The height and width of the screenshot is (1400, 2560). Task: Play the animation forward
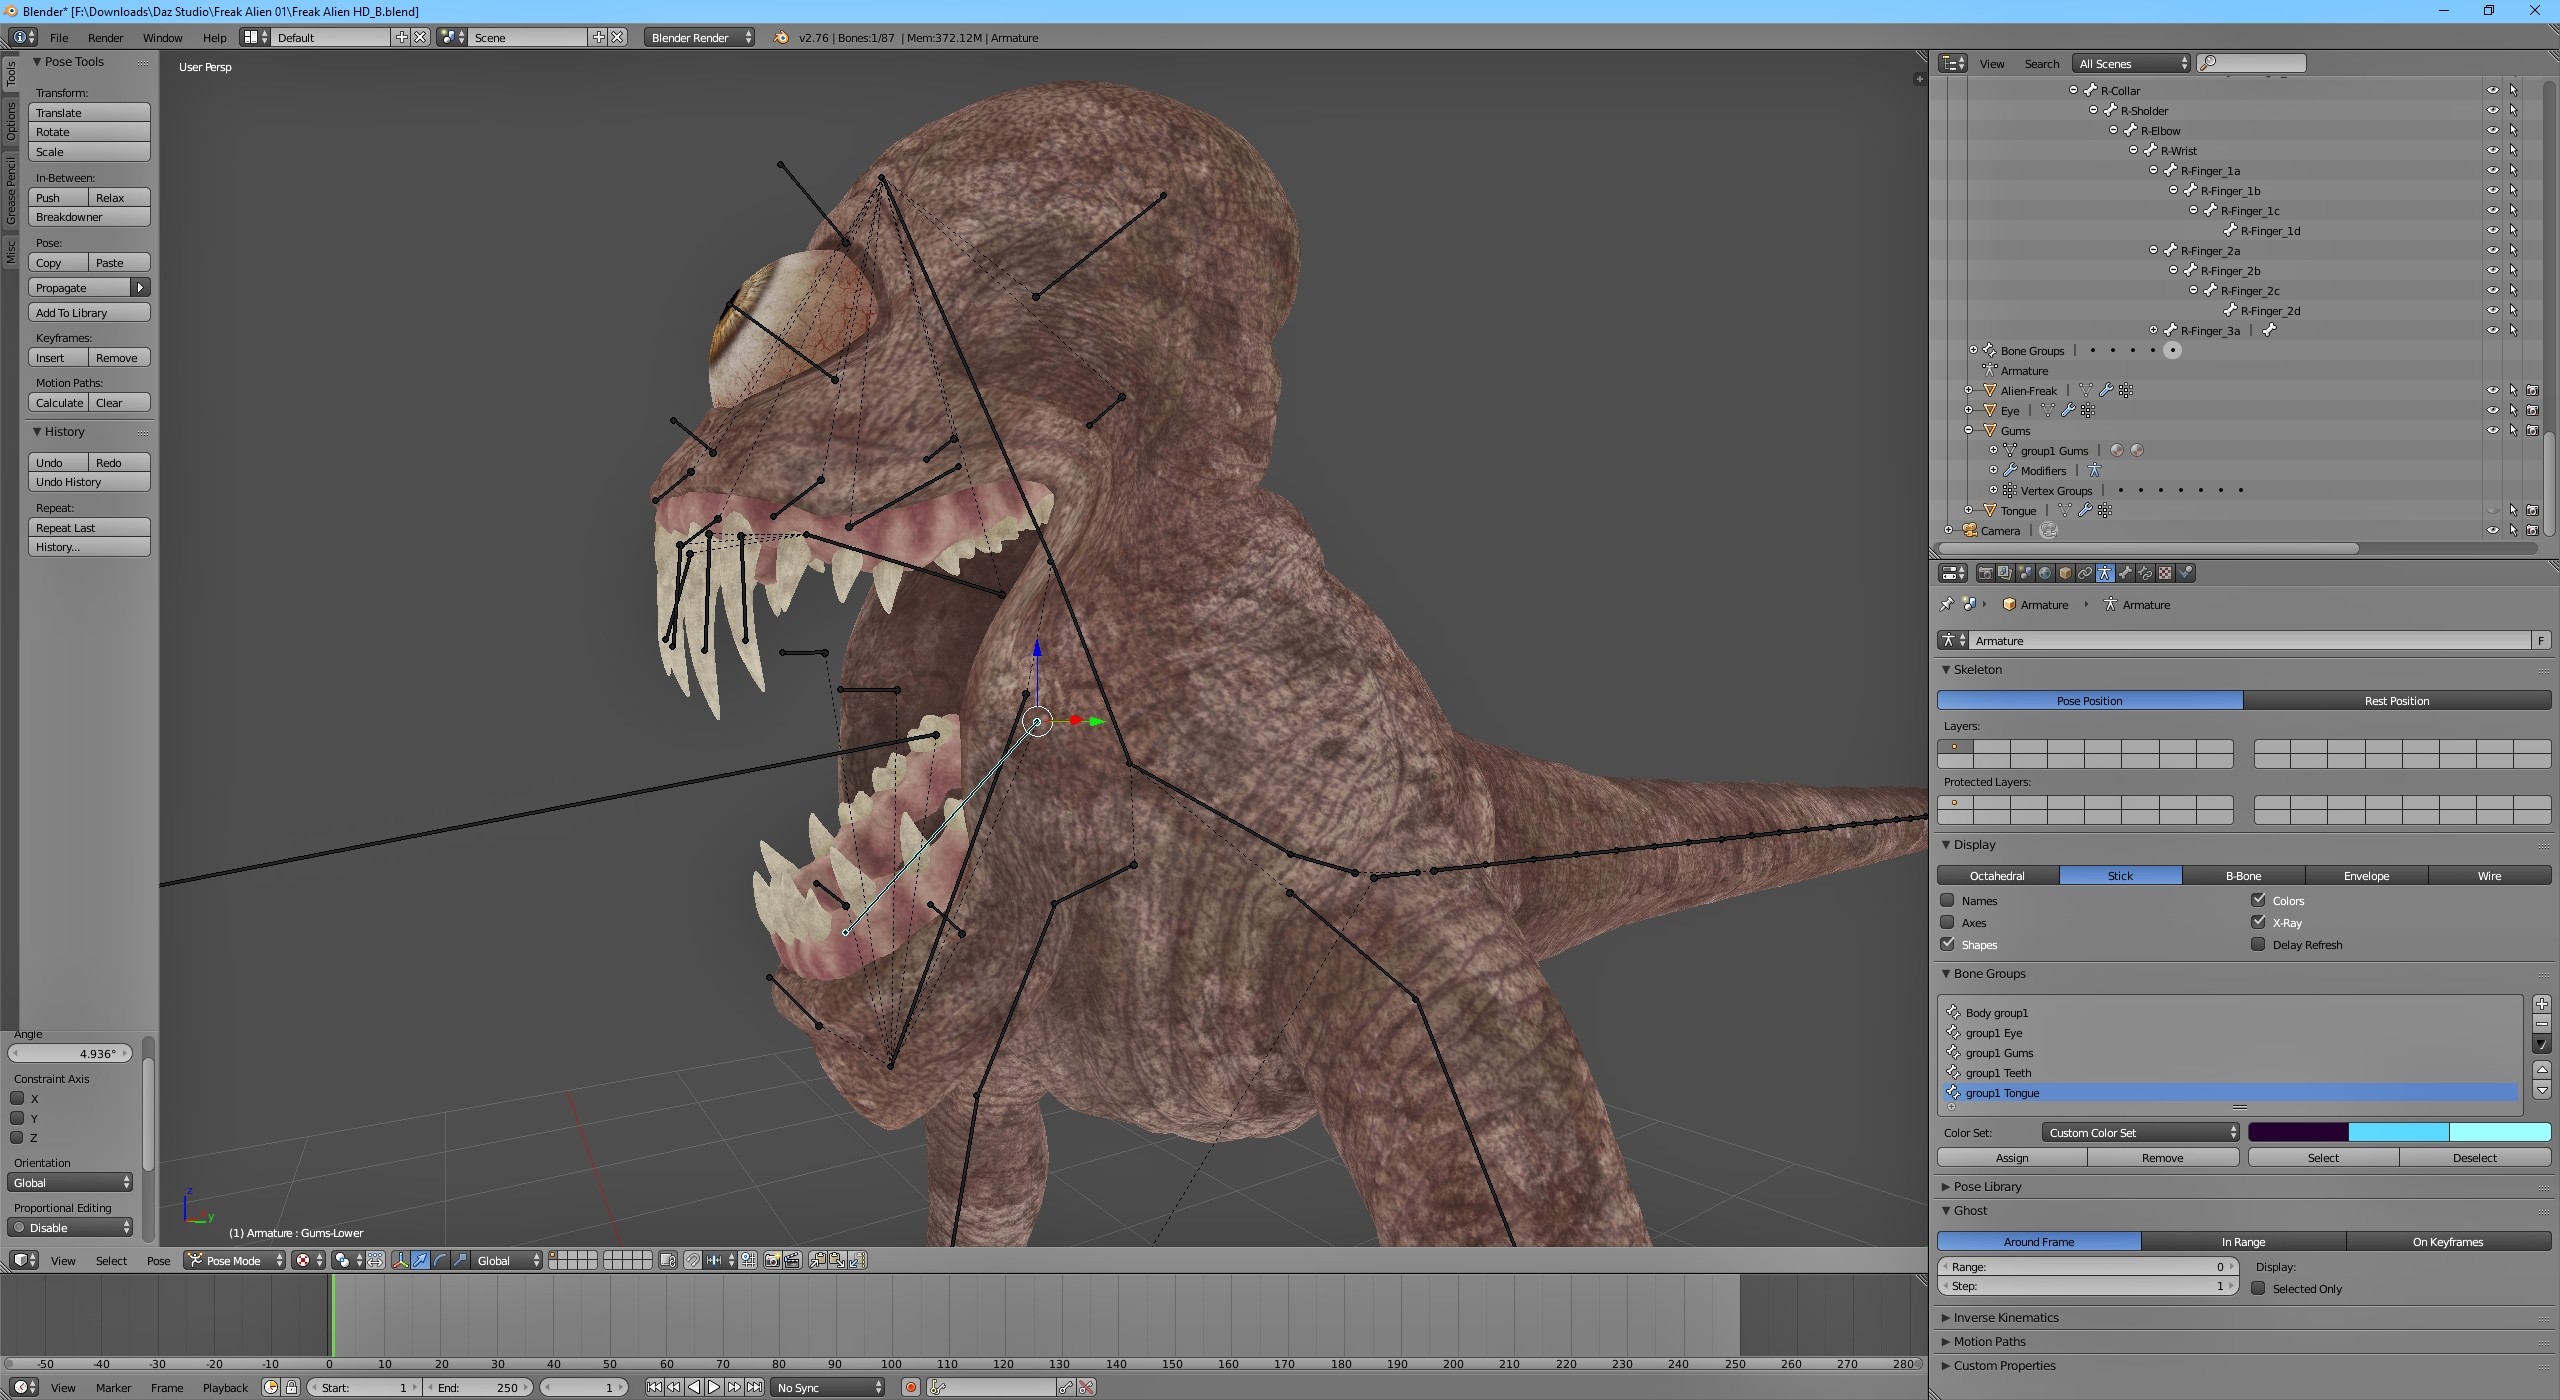click(x=714, y=1387)
